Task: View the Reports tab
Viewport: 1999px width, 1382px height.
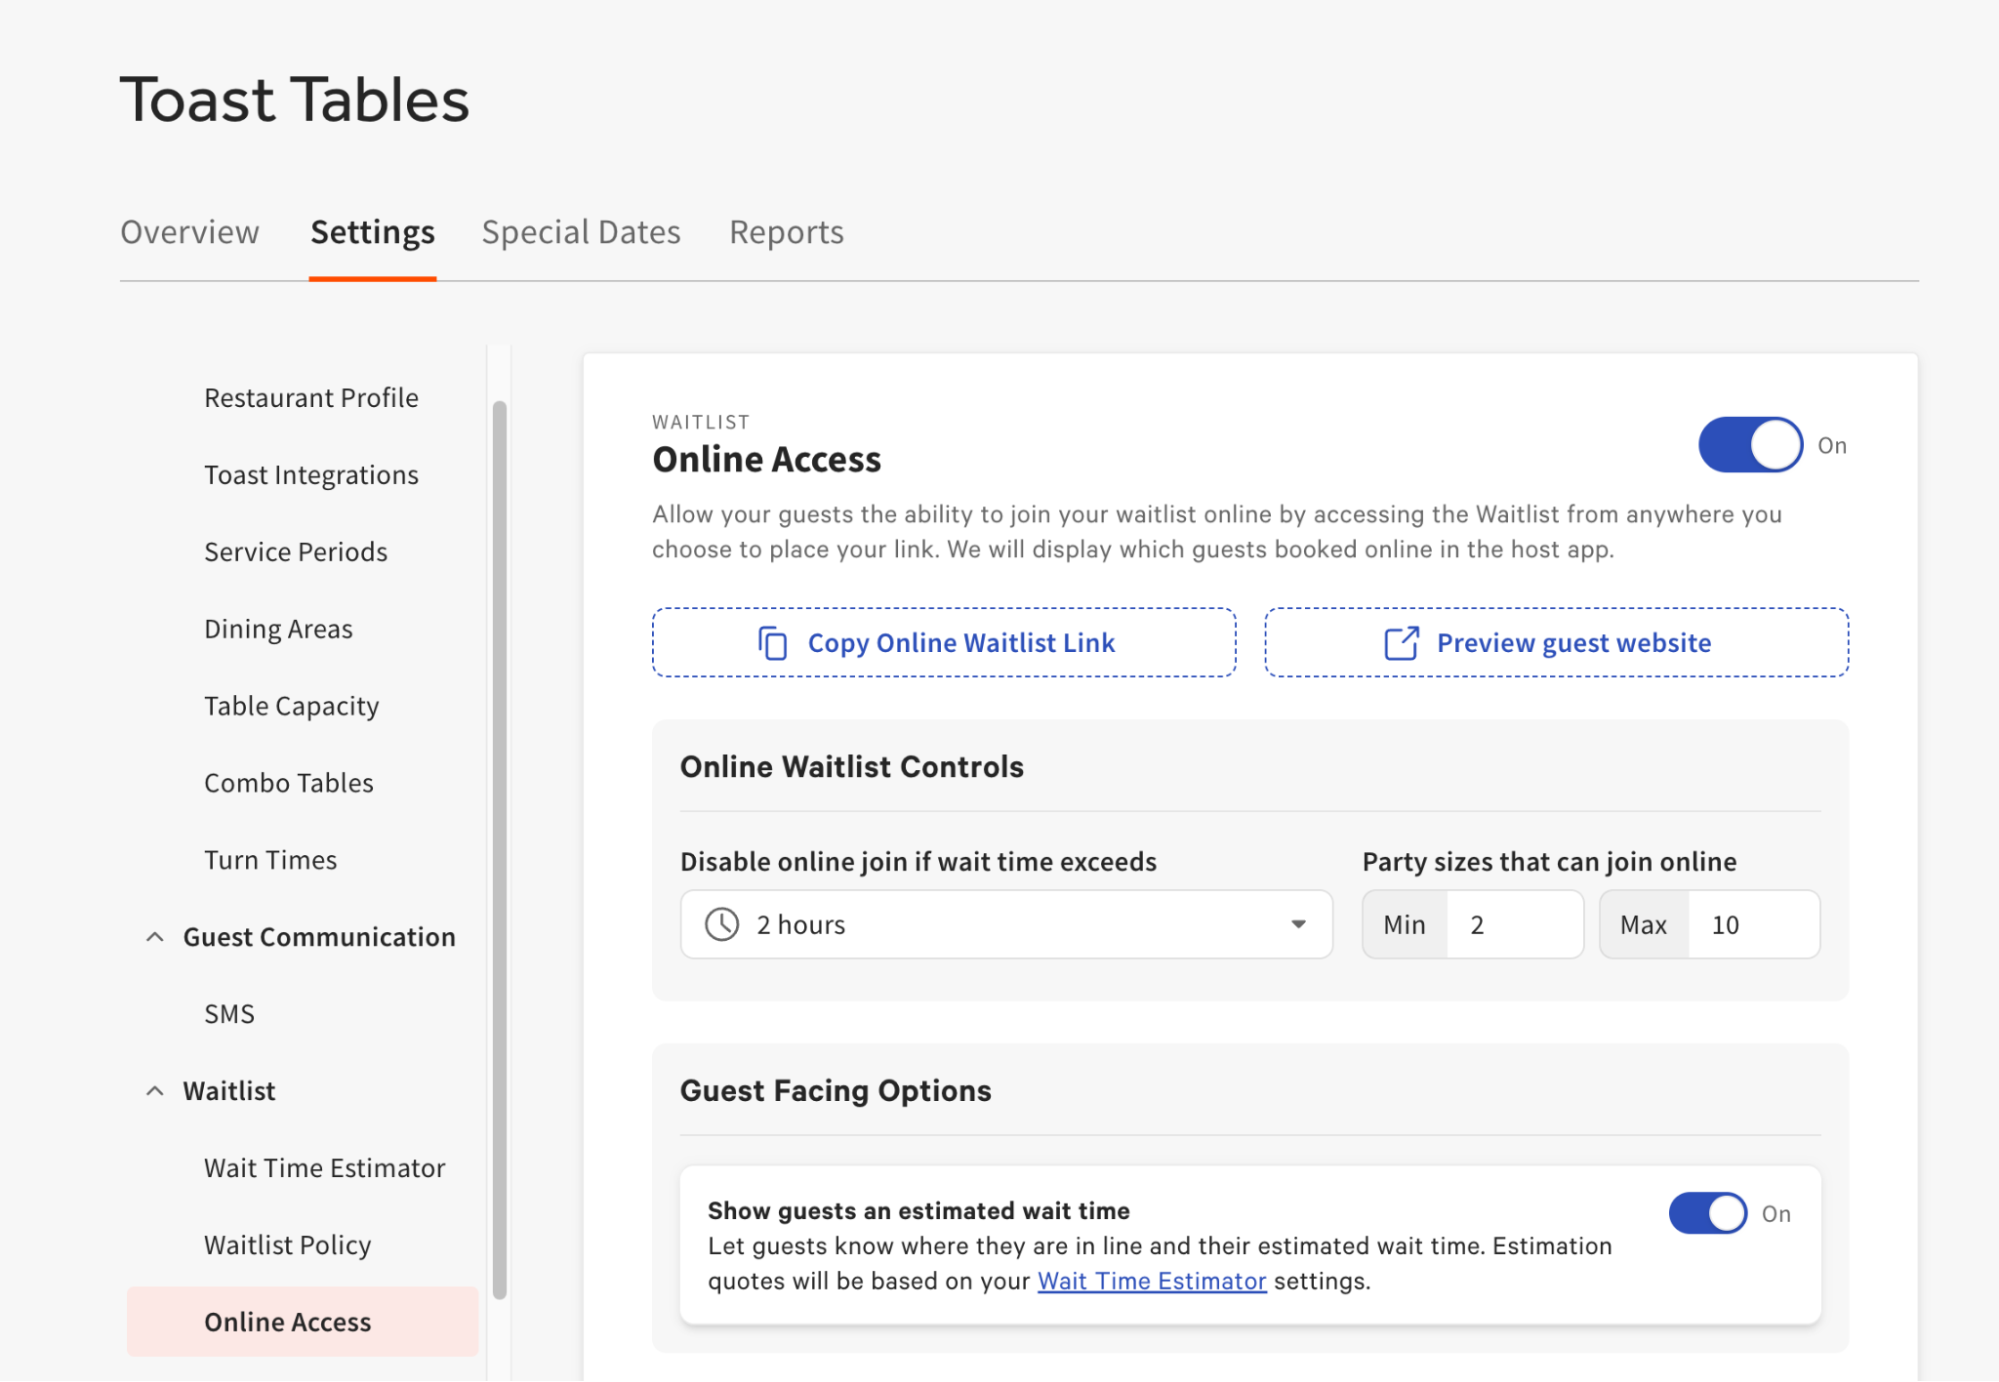Action: [786, 232]
